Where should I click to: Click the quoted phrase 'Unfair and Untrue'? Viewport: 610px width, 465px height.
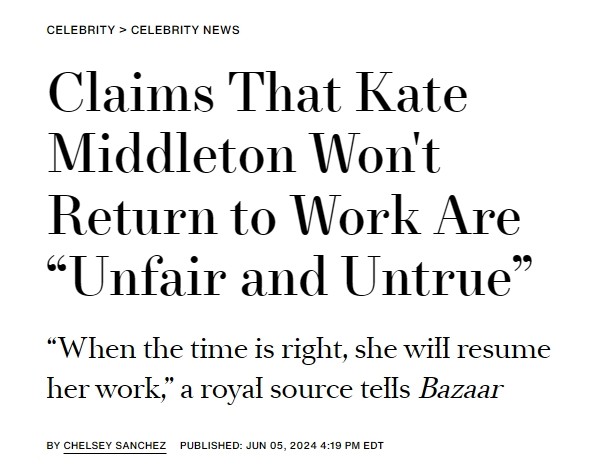290,276
